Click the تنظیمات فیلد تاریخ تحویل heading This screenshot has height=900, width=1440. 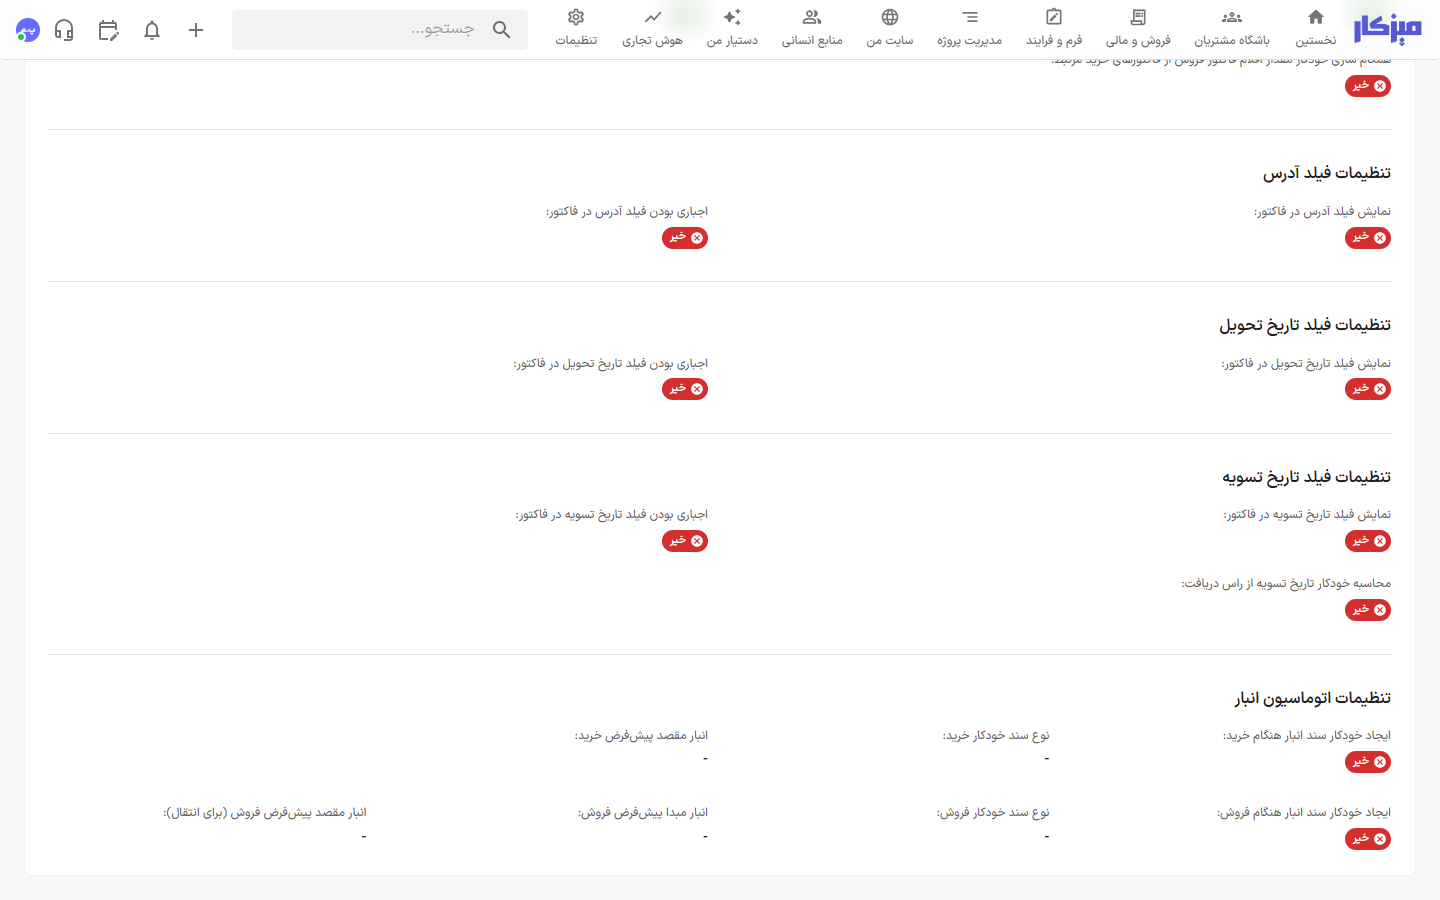[1305, 325]
